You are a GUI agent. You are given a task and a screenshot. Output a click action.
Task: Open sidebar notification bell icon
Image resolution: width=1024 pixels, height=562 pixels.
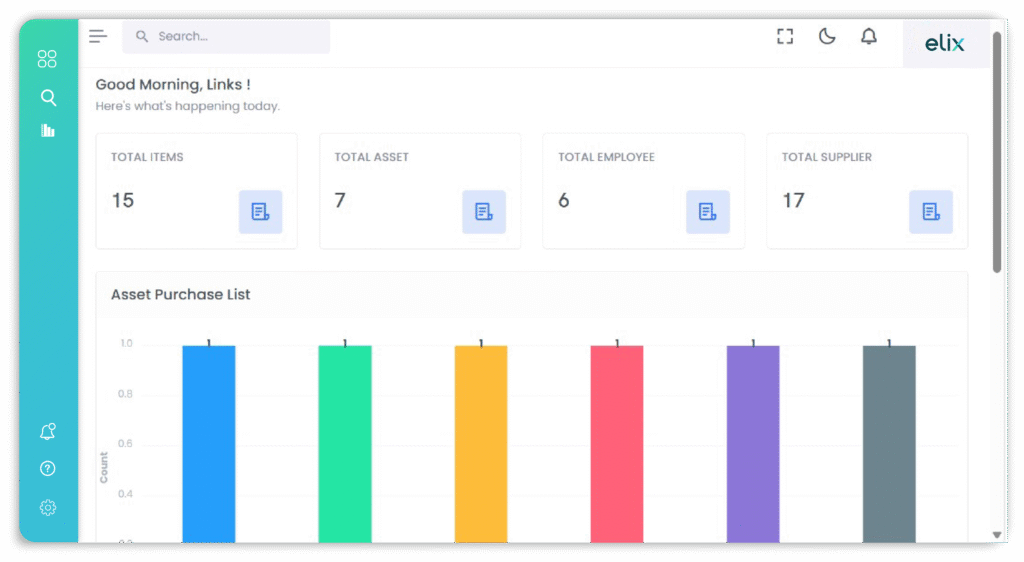[47, 431]
